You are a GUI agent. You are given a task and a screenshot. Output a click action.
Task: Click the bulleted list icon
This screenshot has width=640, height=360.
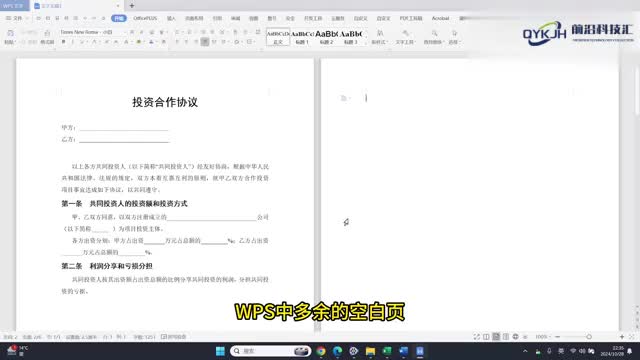pos(177,32)
